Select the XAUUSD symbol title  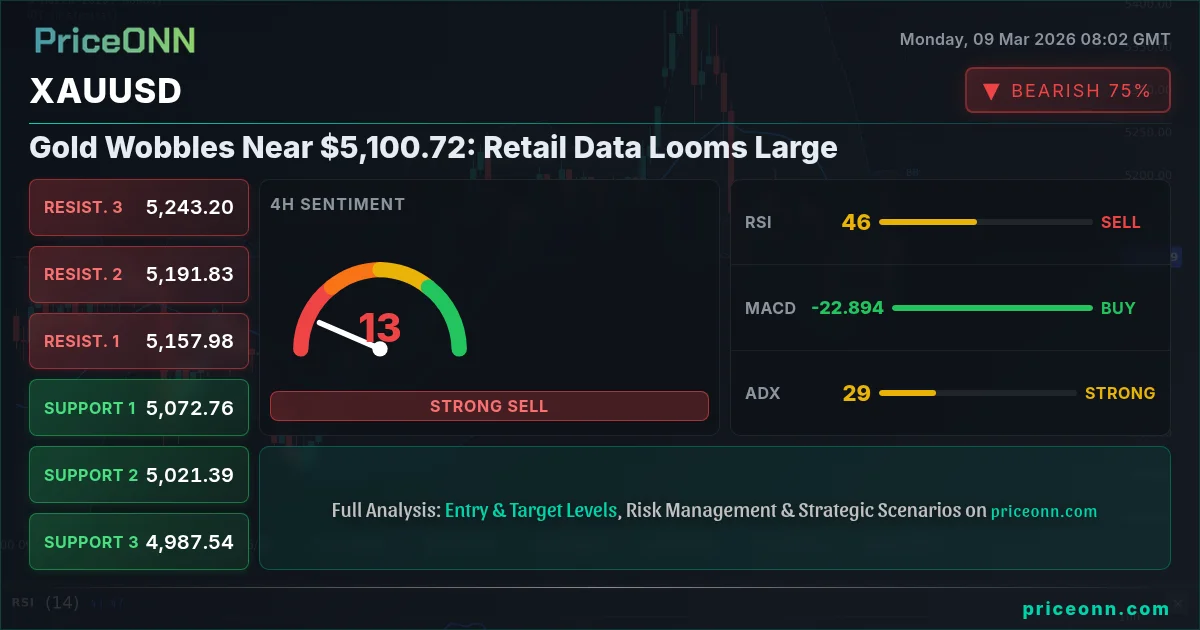point(106,91)
